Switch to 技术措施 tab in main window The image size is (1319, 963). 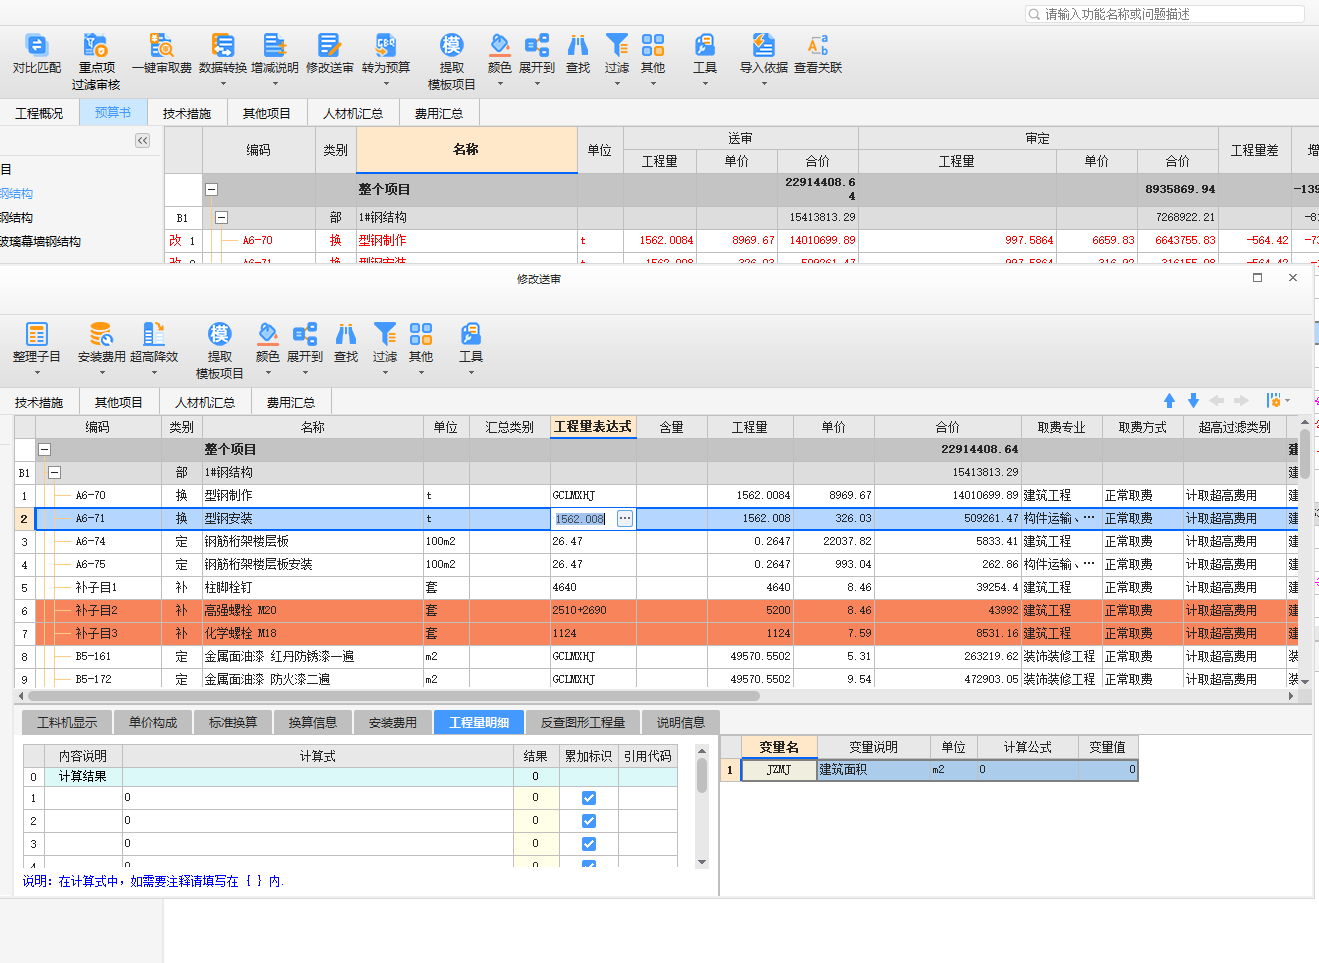187,113
